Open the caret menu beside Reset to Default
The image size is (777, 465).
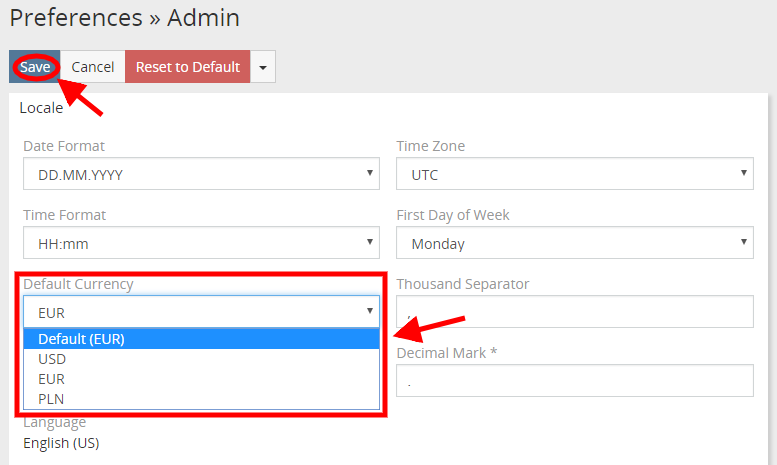click(263, 66)
